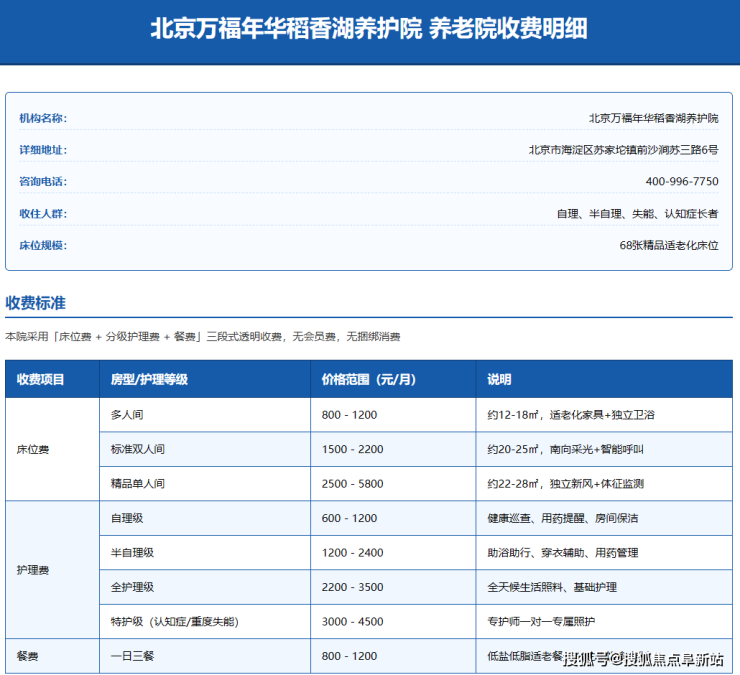The image size is (740, 675).
Task: Click the 床位规模 label
Action: [43, 245]
